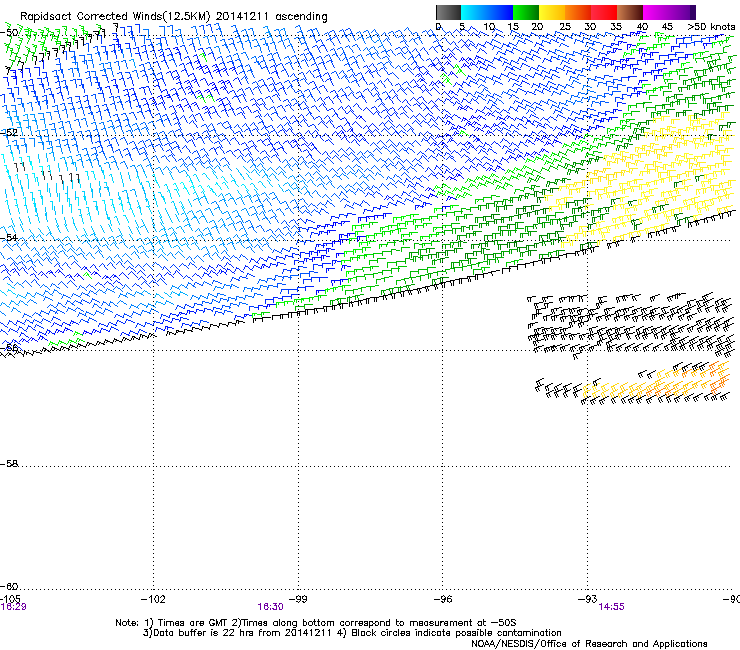Screen dimensions: 740x650
Task: Click the -52 latitude axis label
Action: click(9, 133)
